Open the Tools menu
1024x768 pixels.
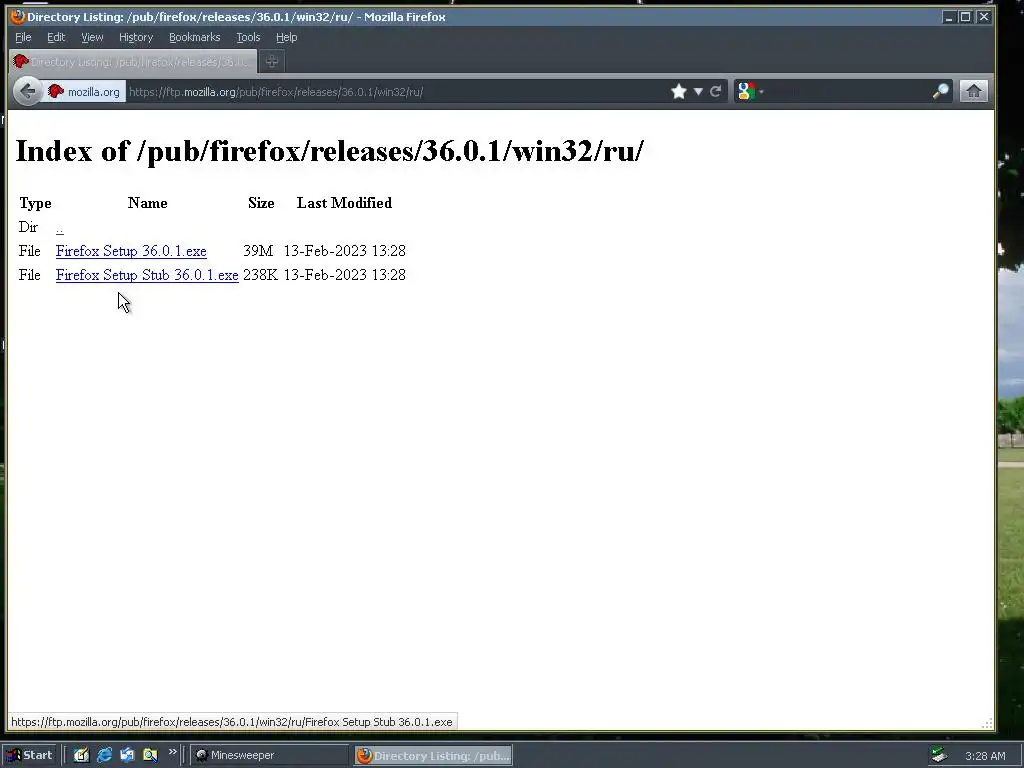click(x=248, y=37)
